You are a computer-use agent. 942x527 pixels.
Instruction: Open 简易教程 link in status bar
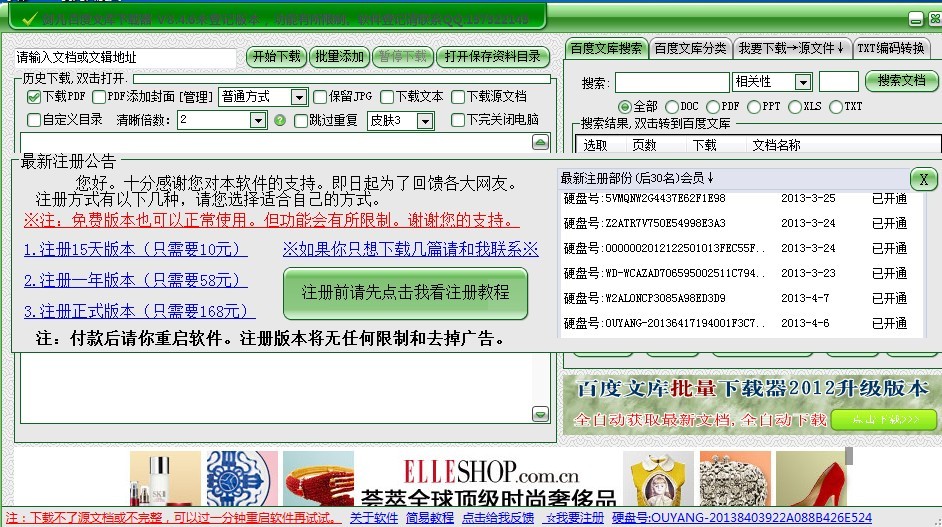pos(430,518)
